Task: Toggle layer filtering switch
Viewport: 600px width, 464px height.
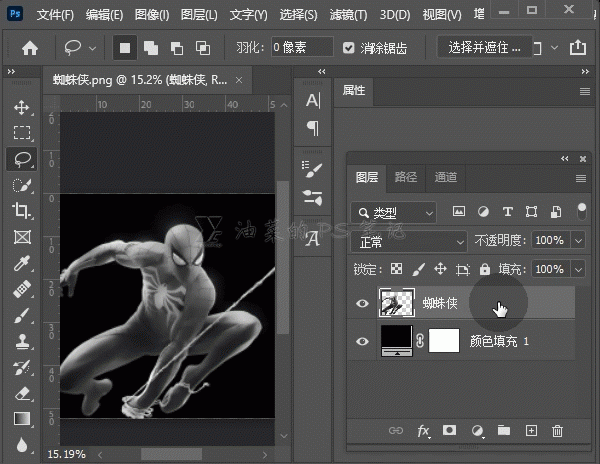Action: coord(581,212)
